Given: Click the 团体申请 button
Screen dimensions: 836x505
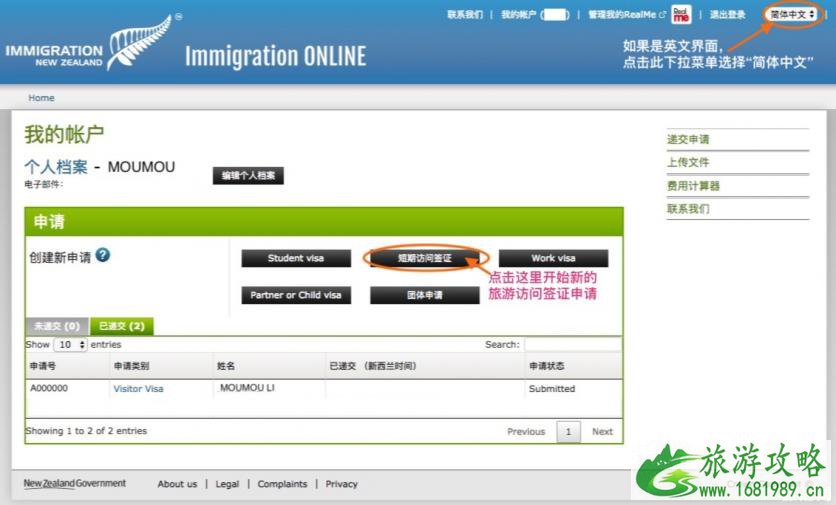Looking at the screenshot, I should (424, 295).
